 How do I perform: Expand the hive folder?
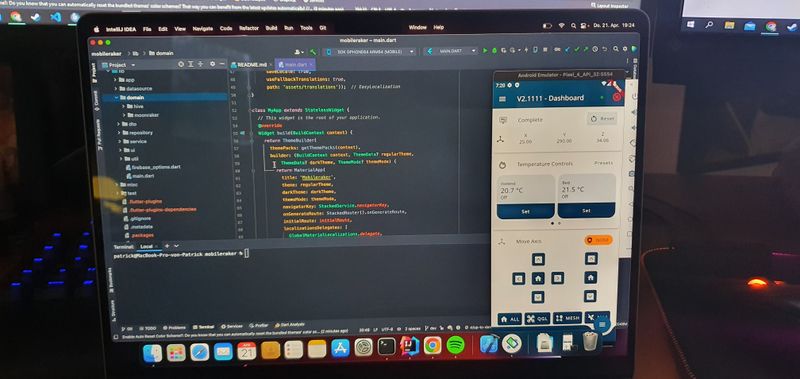point(123,106)
